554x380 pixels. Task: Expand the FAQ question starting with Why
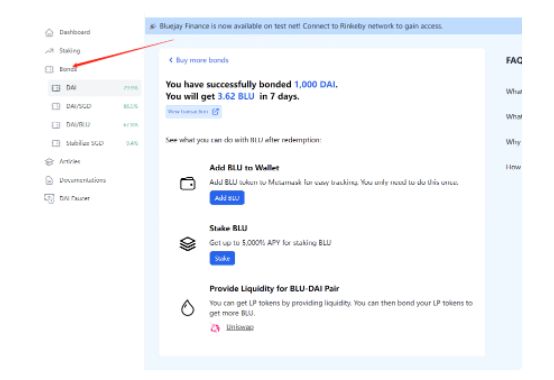pos(513,142)
